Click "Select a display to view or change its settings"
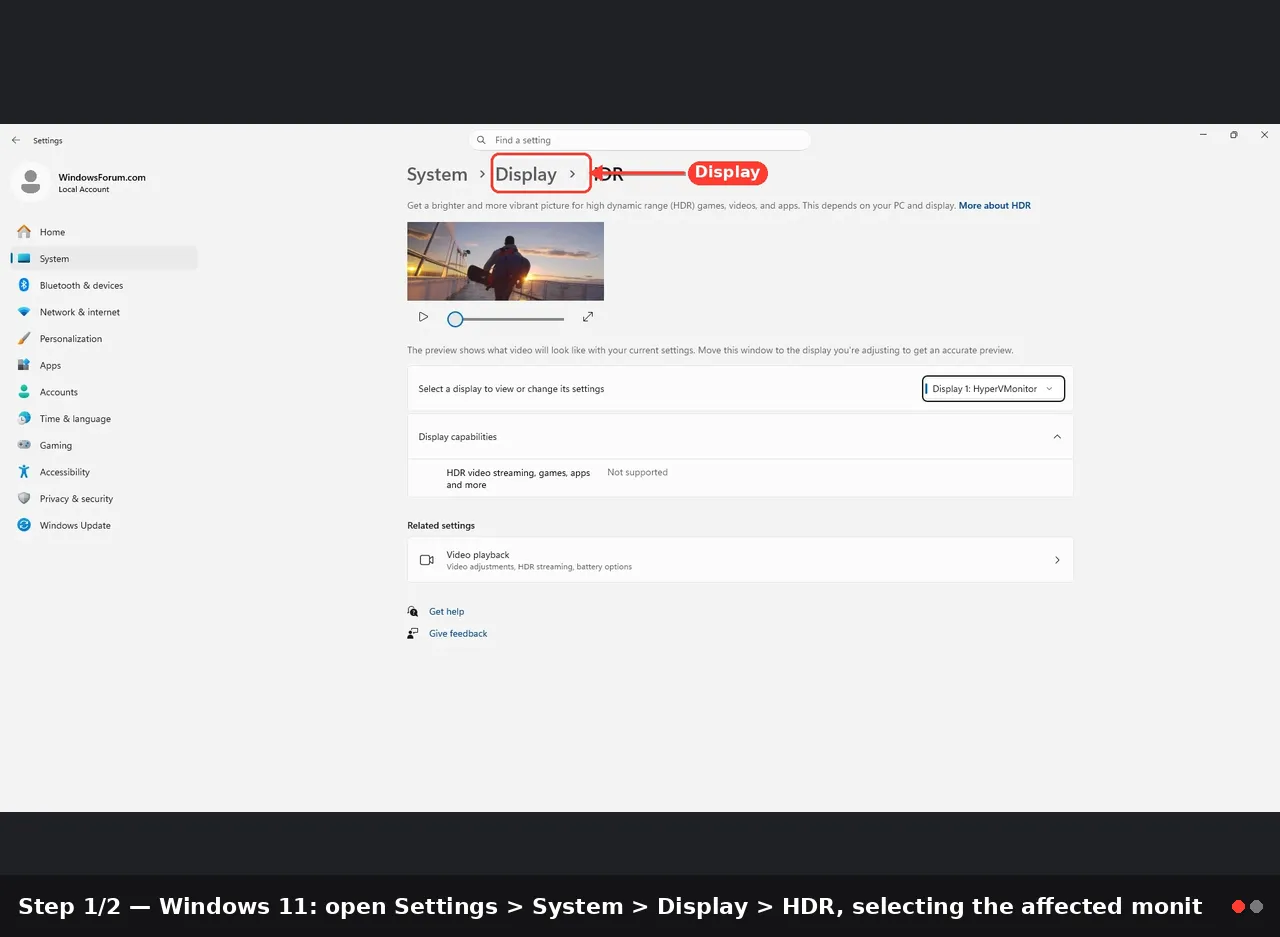Screen dimensions: 1280x937 pyautogui.click(x=511, y=388)
